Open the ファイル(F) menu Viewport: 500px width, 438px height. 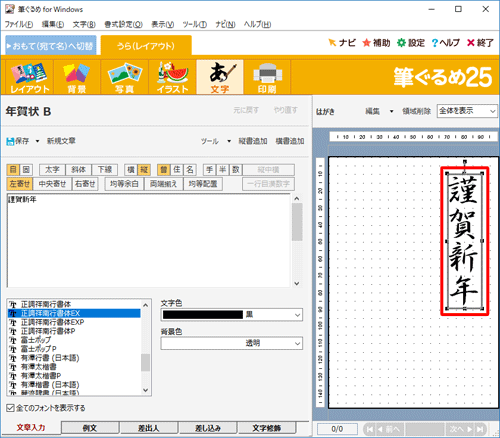(19, 24)
